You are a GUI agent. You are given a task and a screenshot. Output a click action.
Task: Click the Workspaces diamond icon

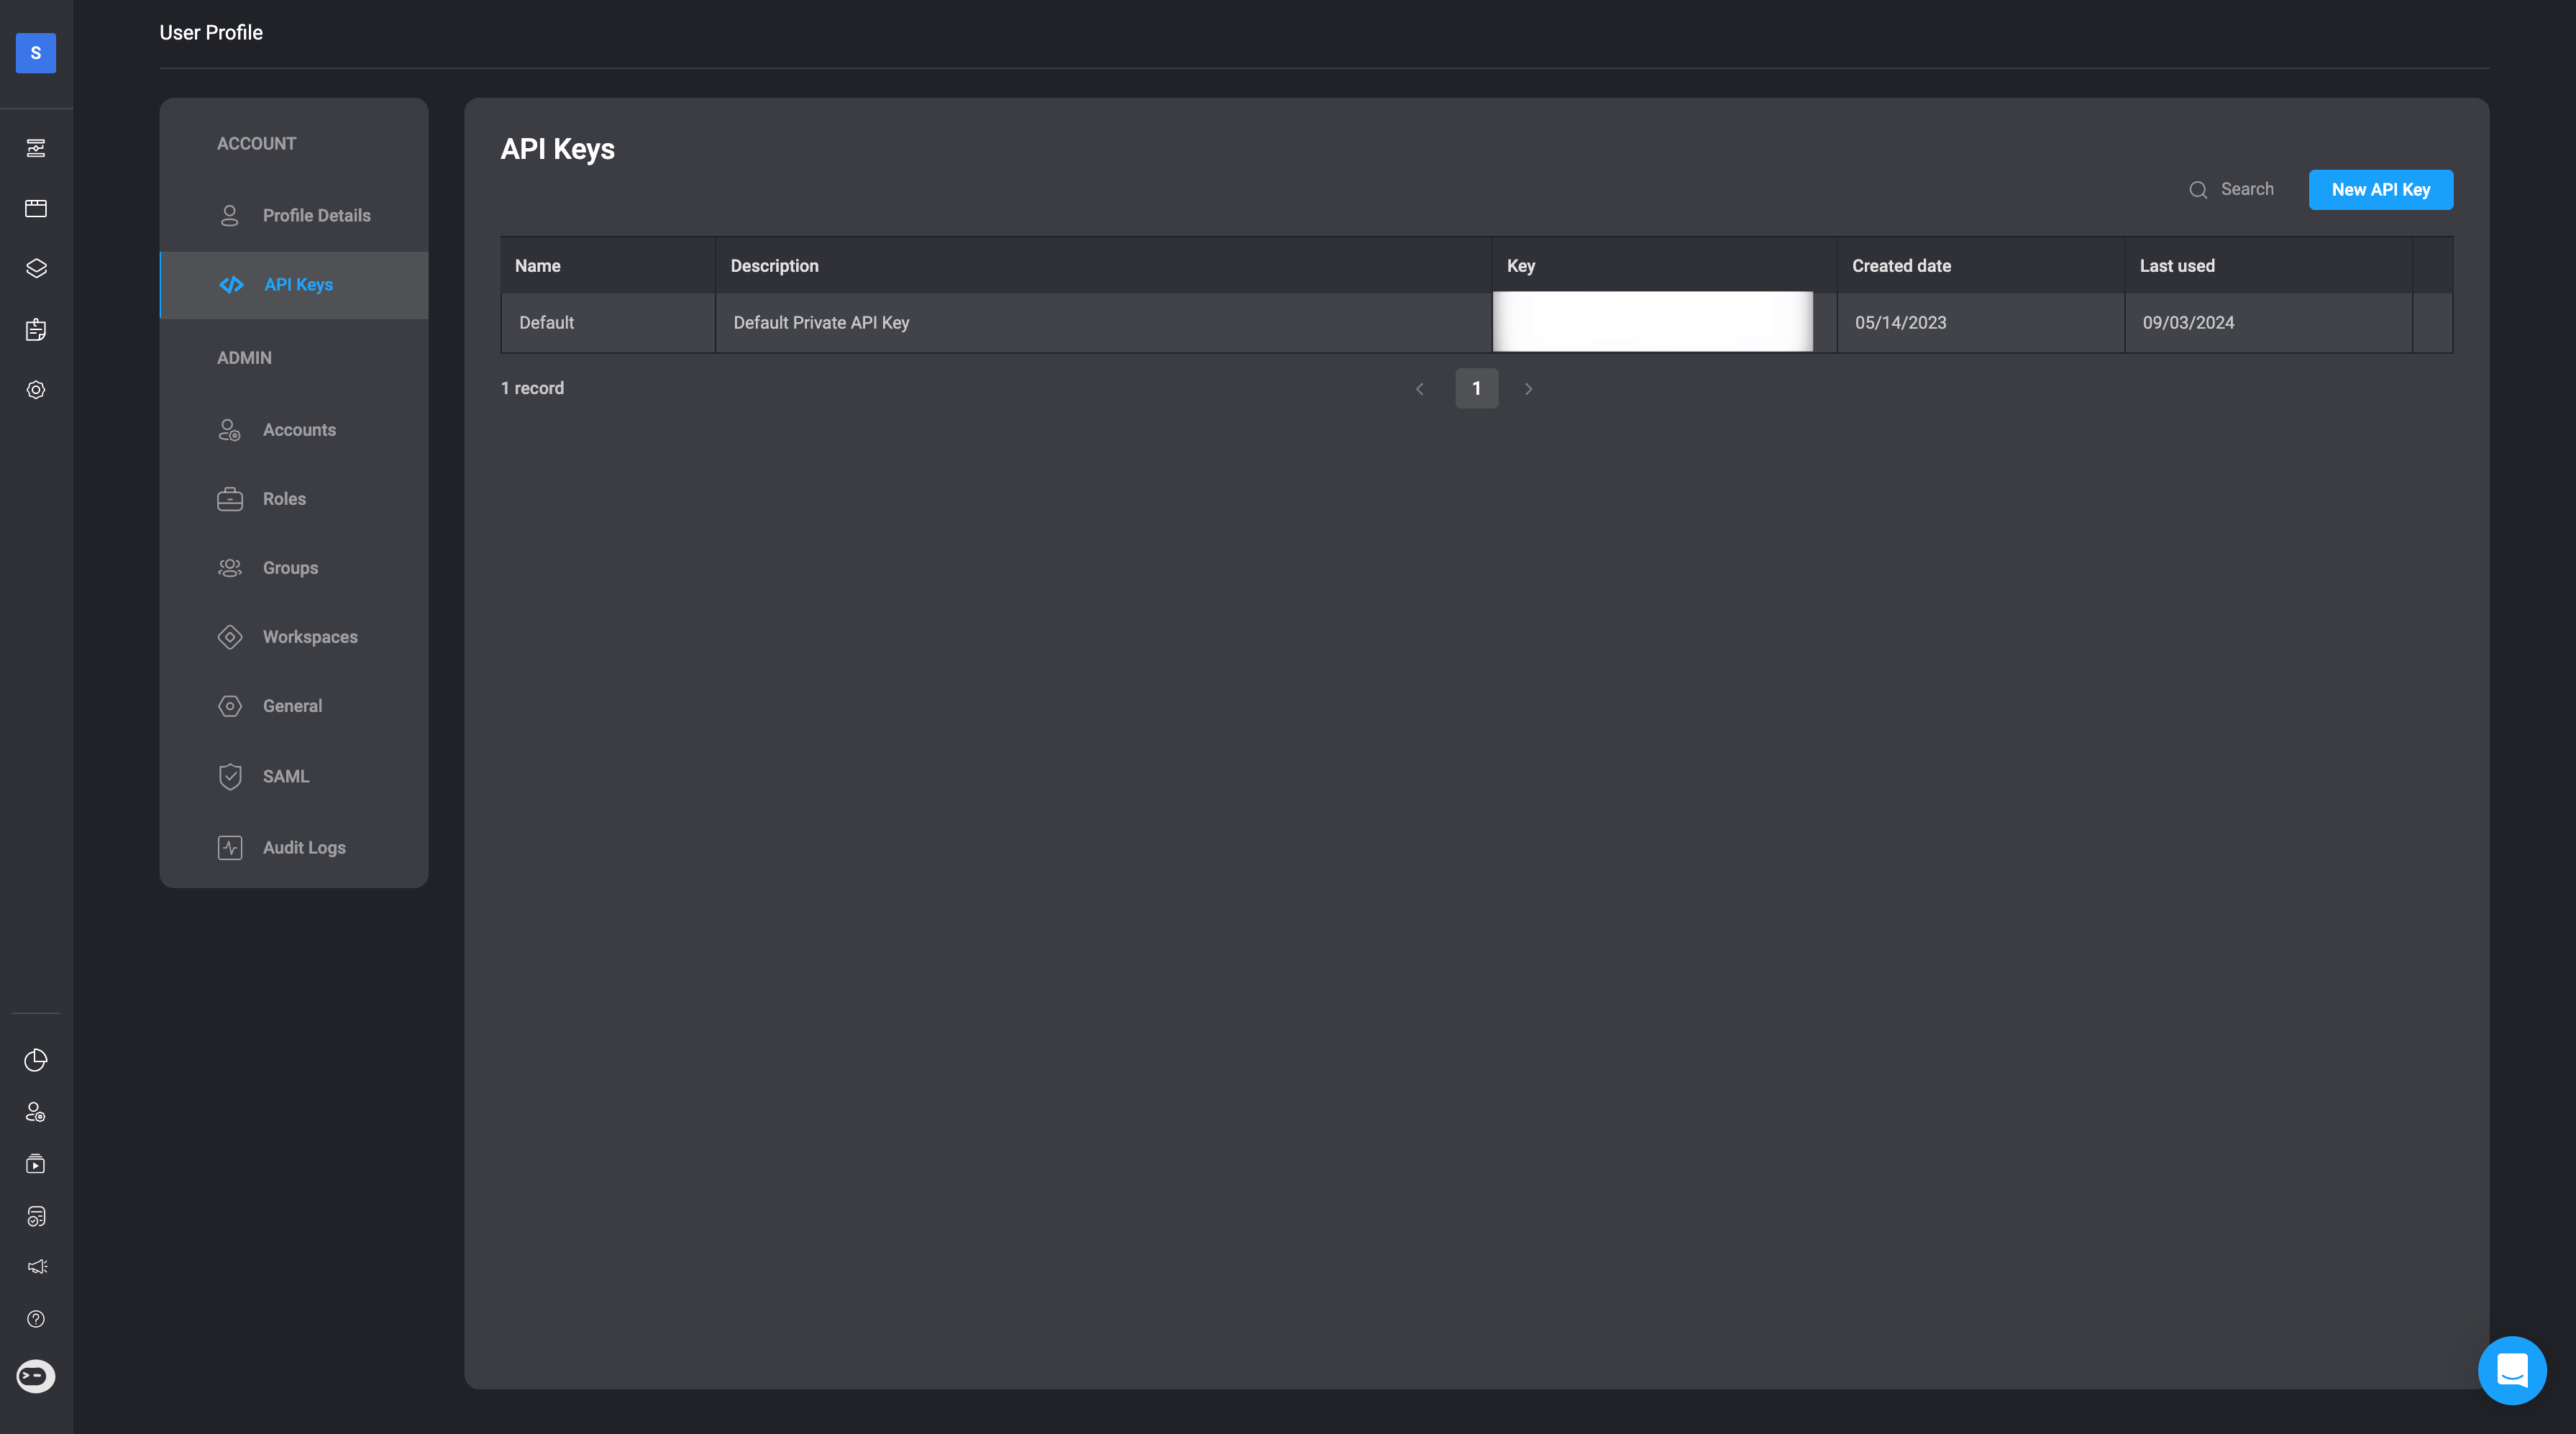coord(229,637)
